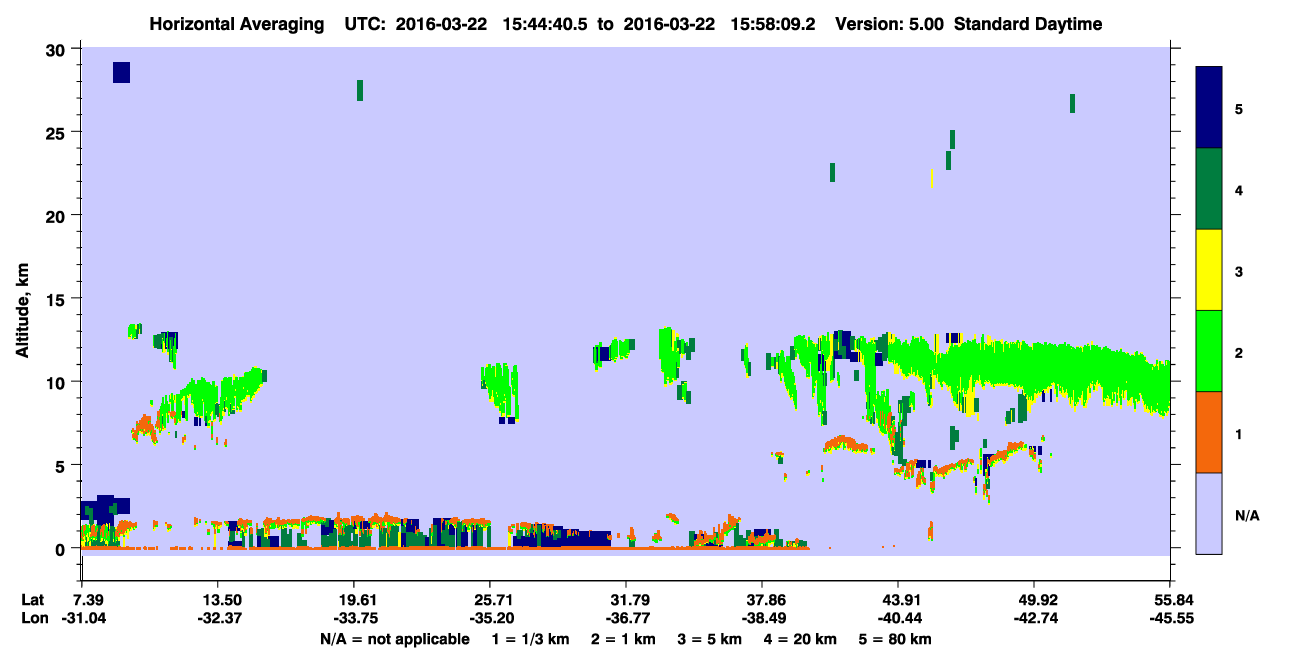Click the latitude value 13.50

(217, 600)
